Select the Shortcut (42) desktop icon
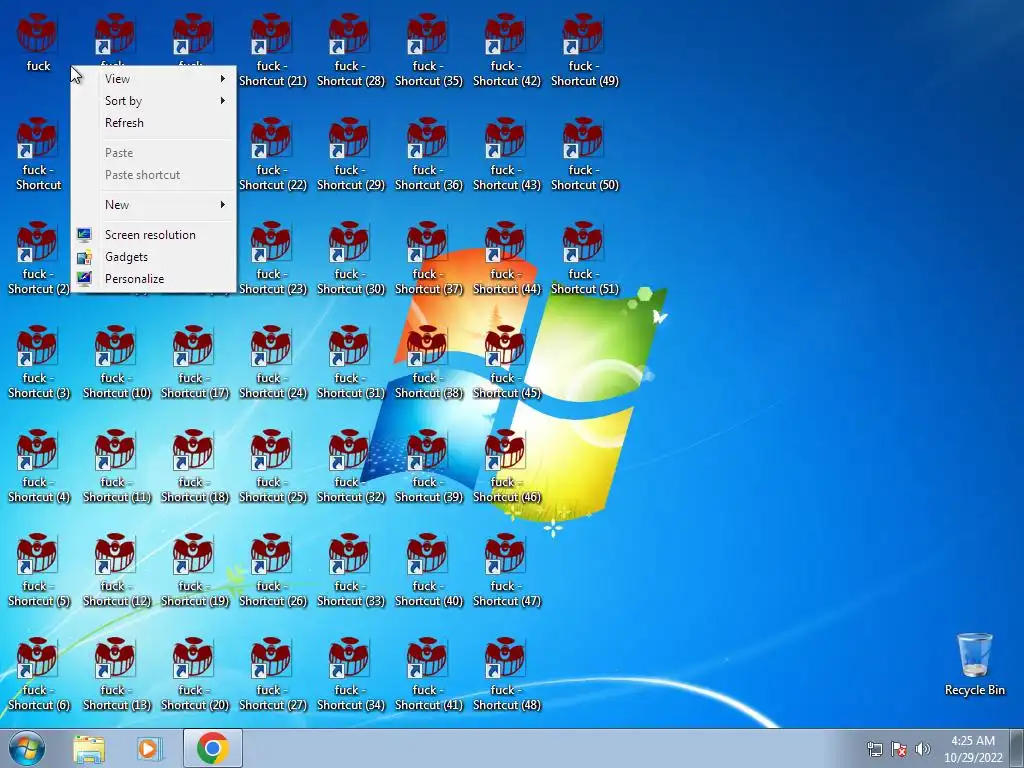The image size is (1024, 768). click(x=507, y=52)
